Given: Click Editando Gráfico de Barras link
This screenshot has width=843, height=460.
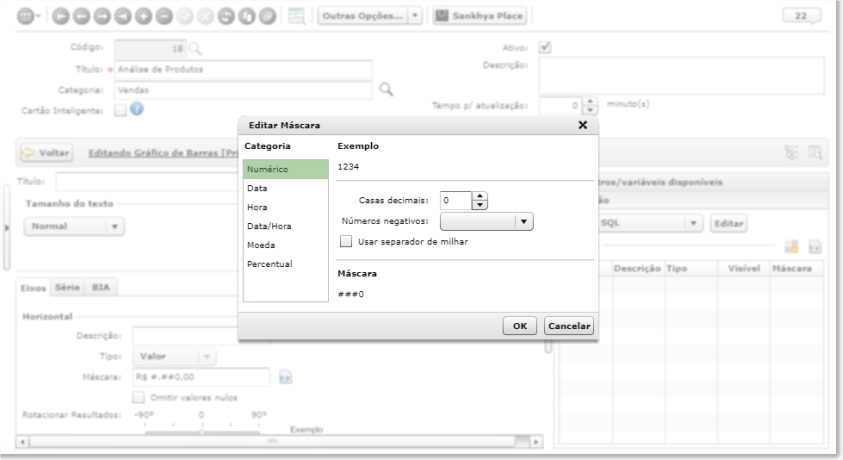Looking at the screenshot, I should click(x=163, y=153).
